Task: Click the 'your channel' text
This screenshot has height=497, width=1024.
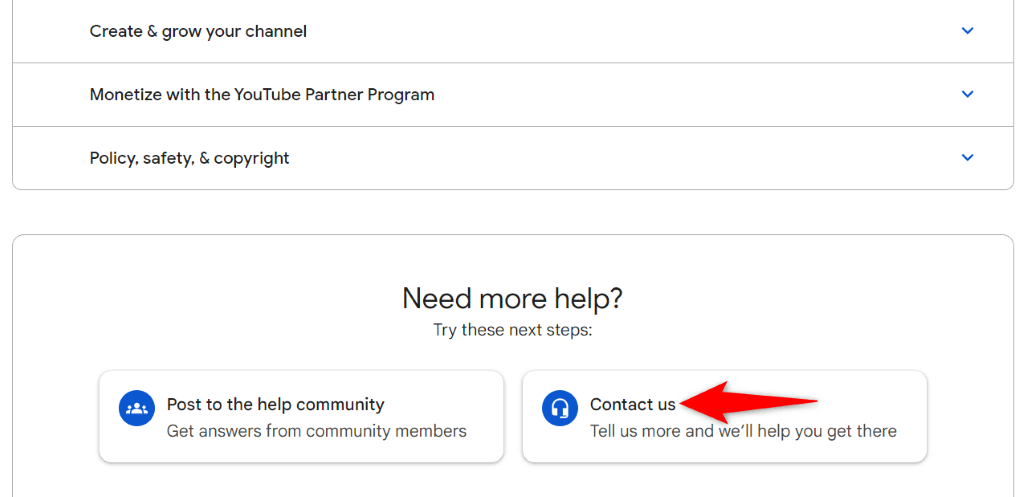Action: click(x=254, y=31)
